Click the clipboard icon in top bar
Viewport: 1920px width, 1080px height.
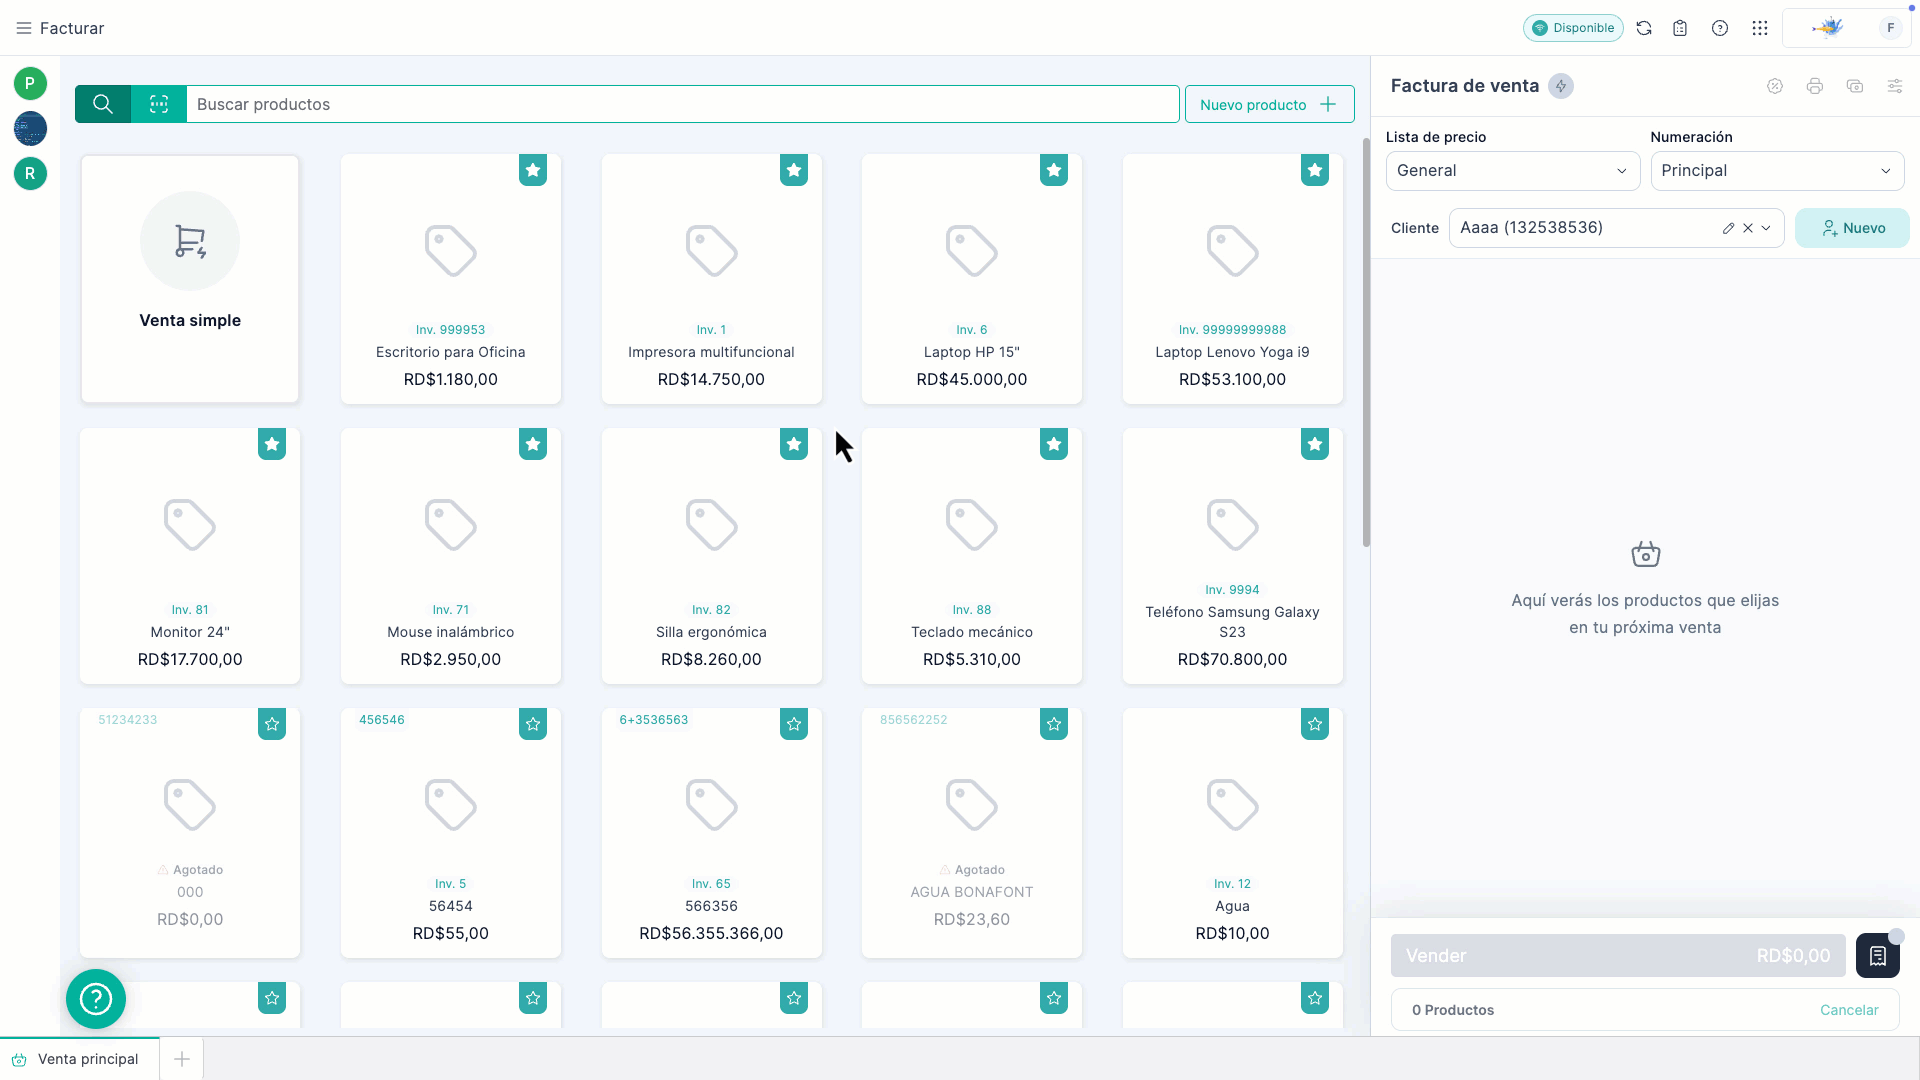pyautogui.click(x=1680, y=28)
